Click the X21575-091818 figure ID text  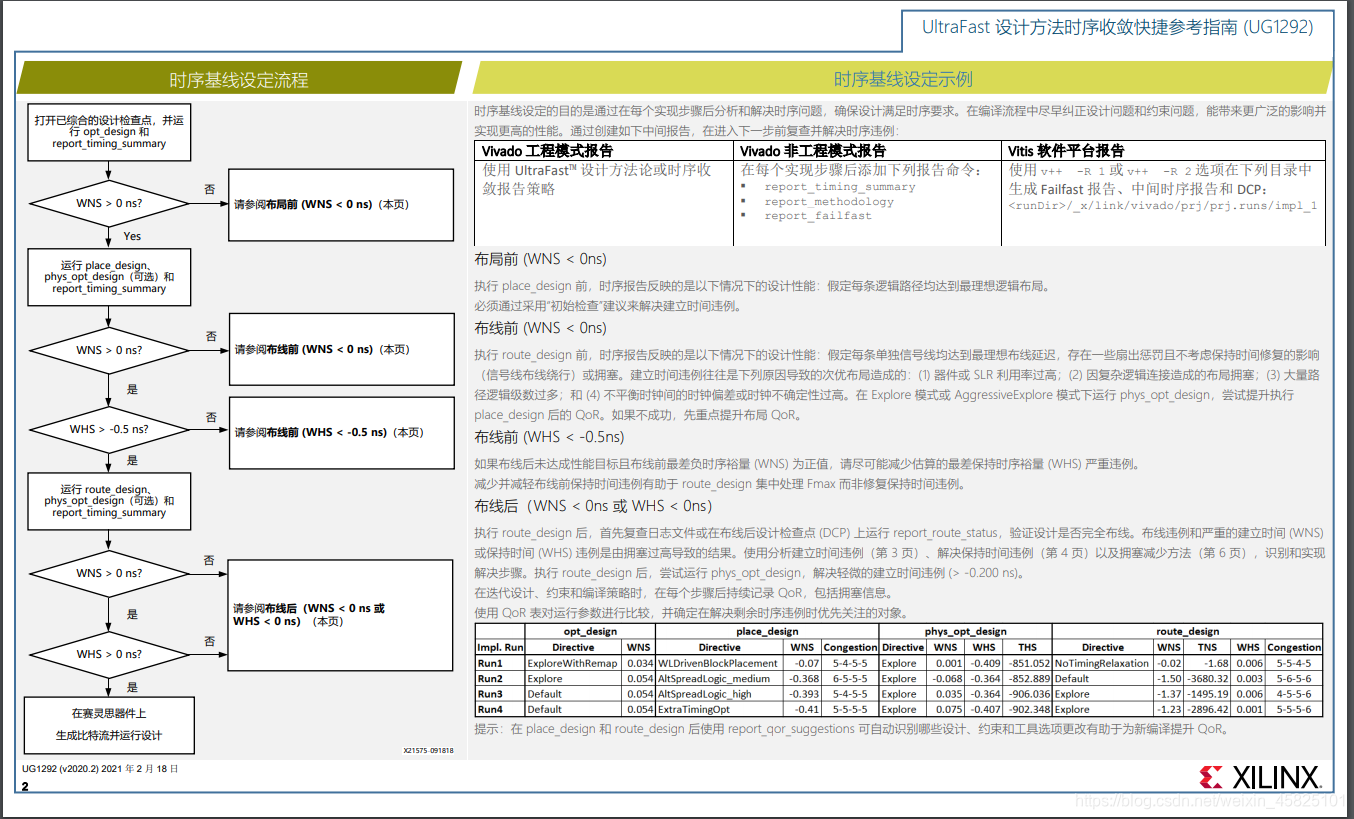(428, 750)
